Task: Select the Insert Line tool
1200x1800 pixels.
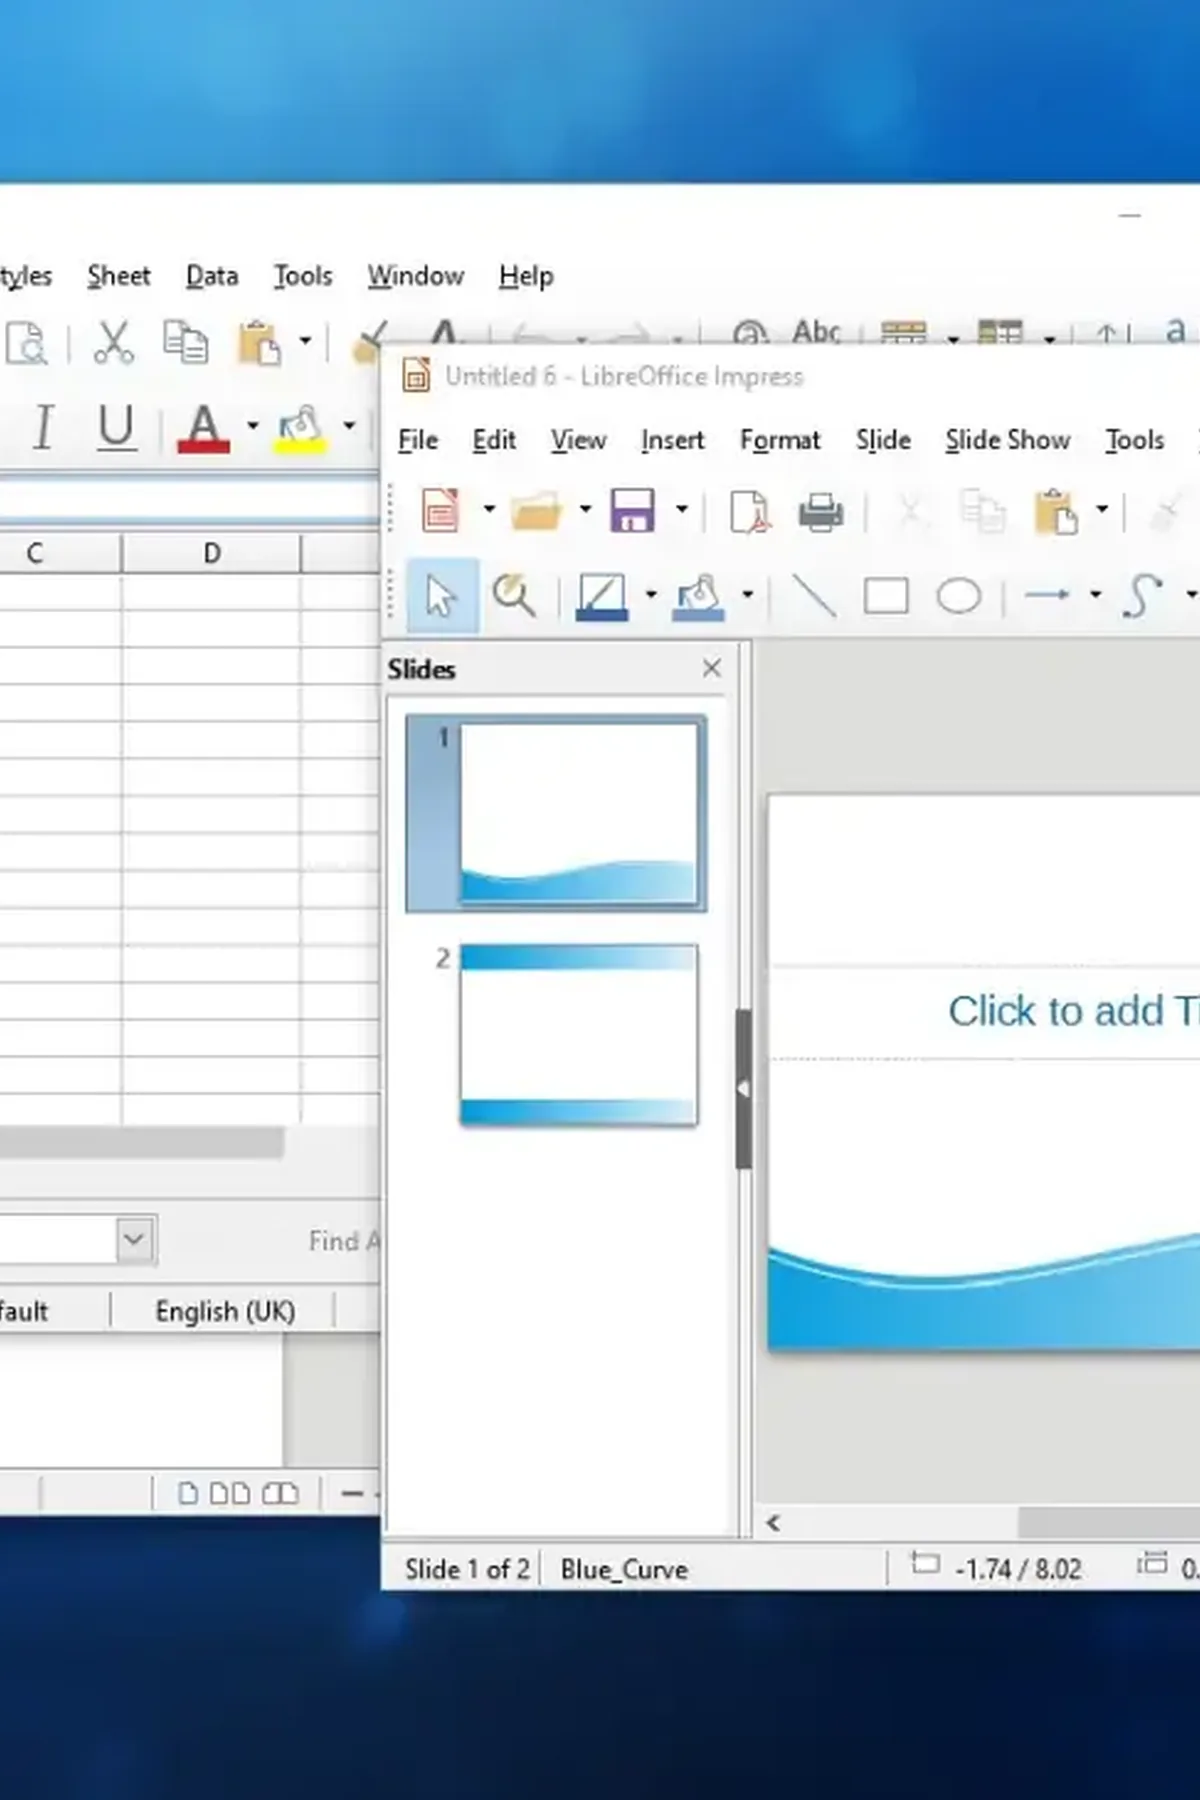Action: click(814, 596)
